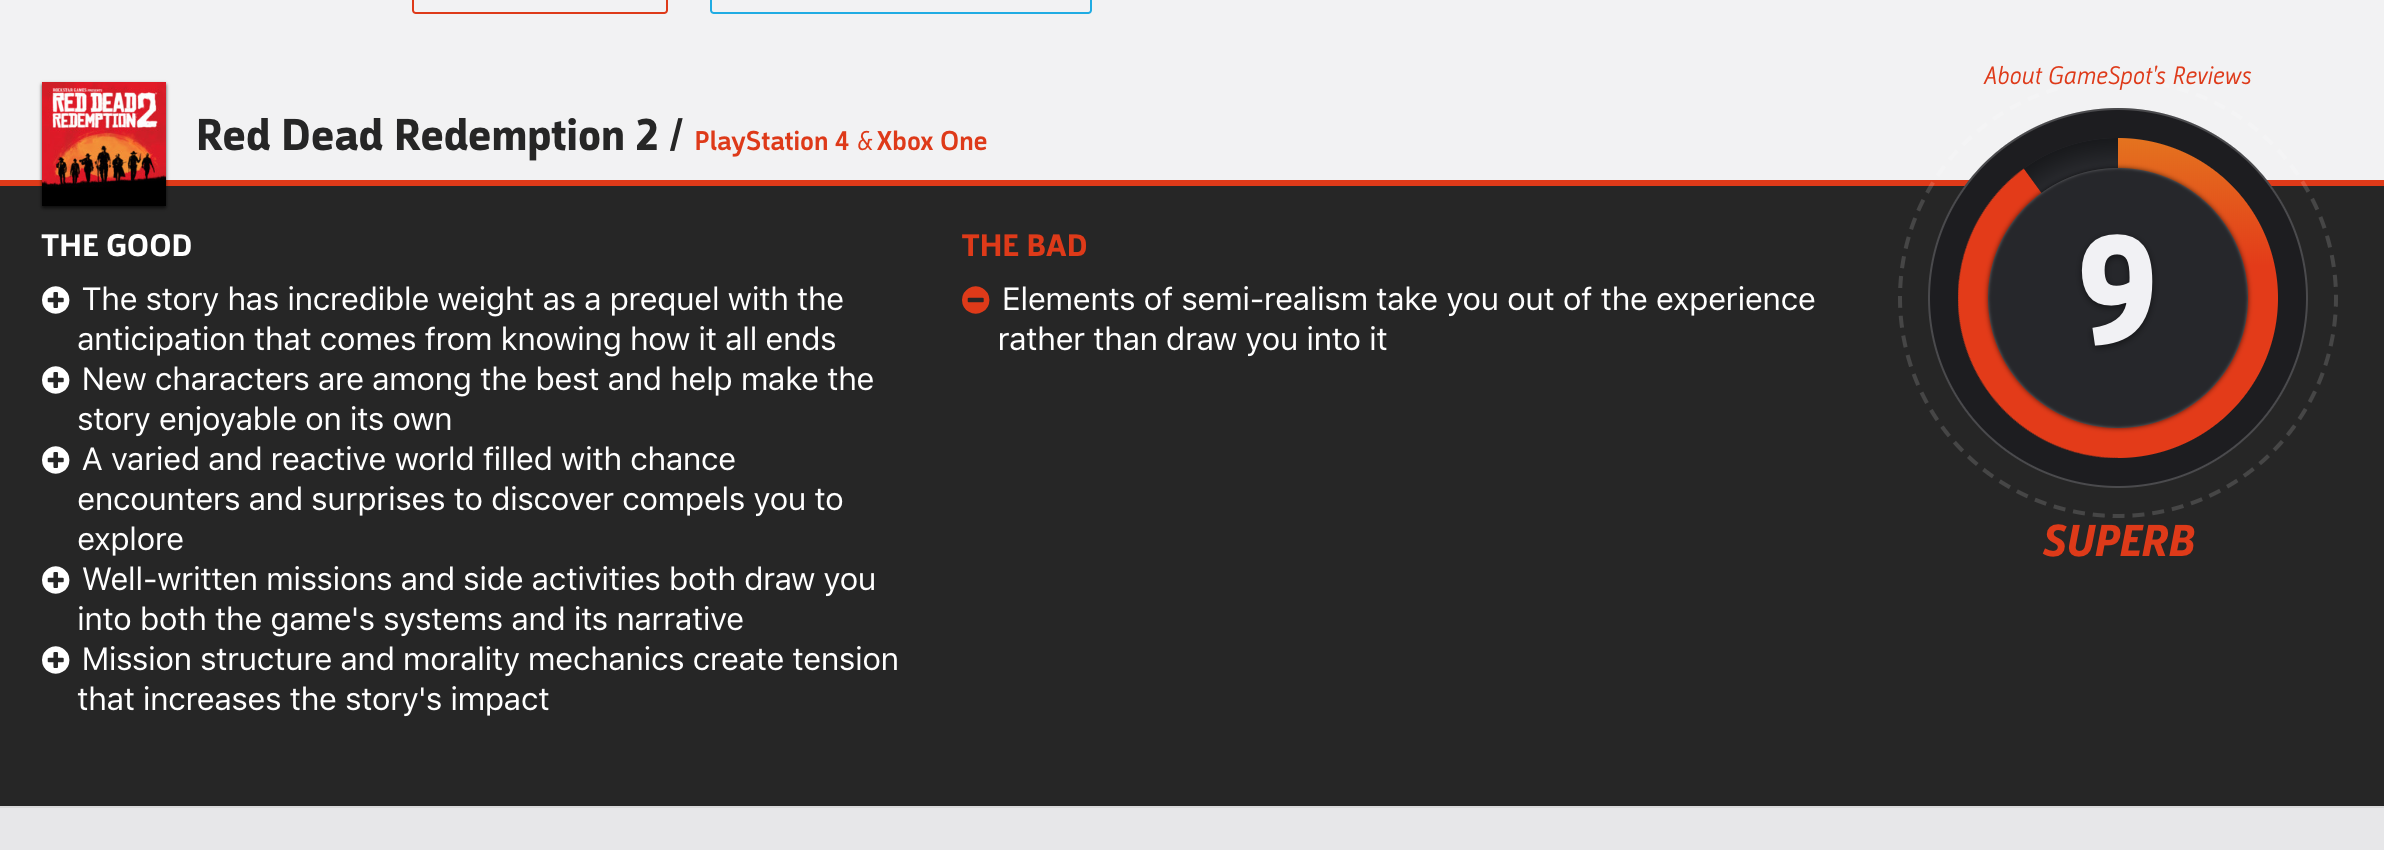The height and width of the screenshot is (850, 2384).
Task: Open the About GameSpot's Reviews link
Action: click(x=2117, y=76)
